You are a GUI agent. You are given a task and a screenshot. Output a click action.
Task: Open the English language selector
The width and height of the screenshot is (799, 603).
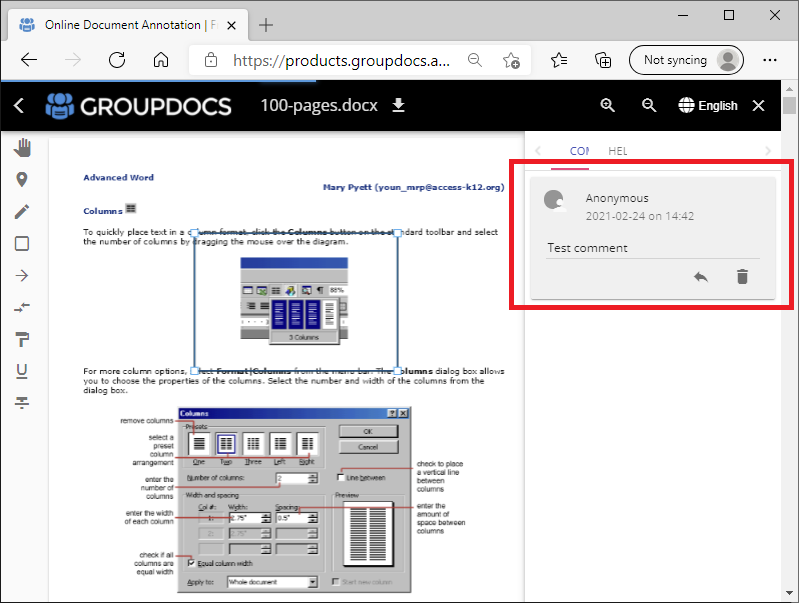point(708,105)
